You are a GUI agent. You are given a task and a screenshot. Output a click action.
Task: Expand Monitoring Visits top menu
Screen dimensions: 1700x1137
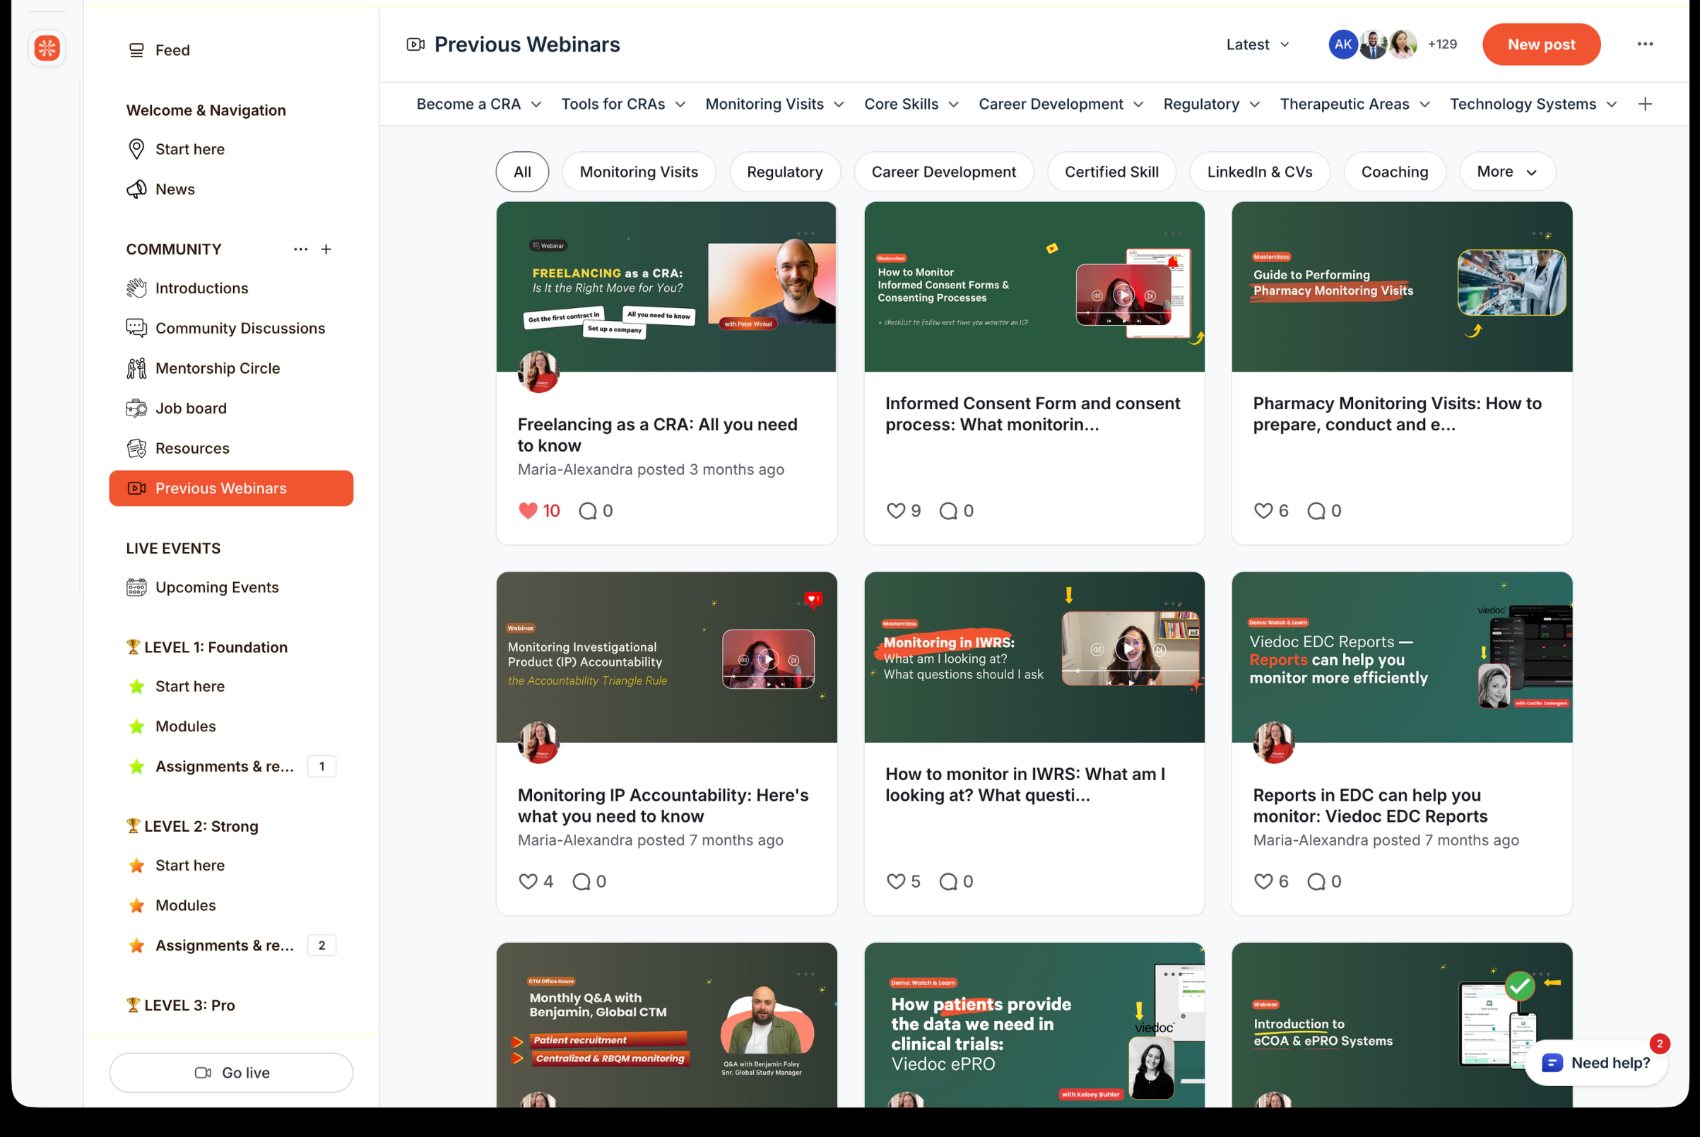775,104
